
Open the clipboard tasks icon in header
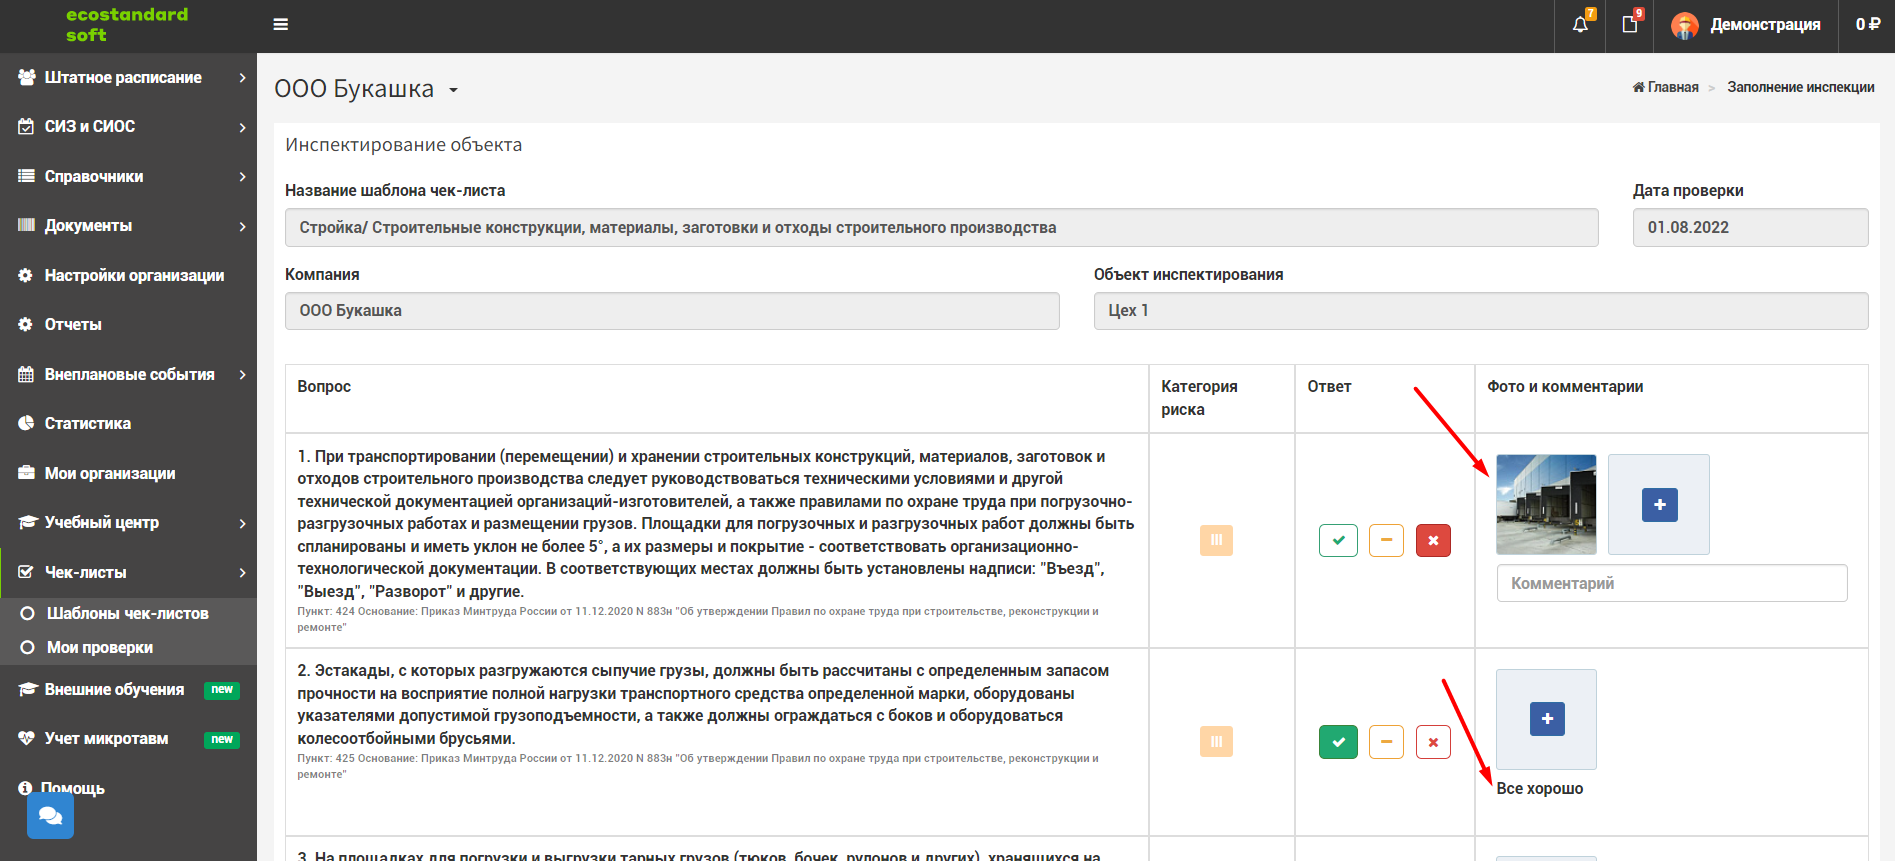pyautogui.click(x=1630, y=24)
